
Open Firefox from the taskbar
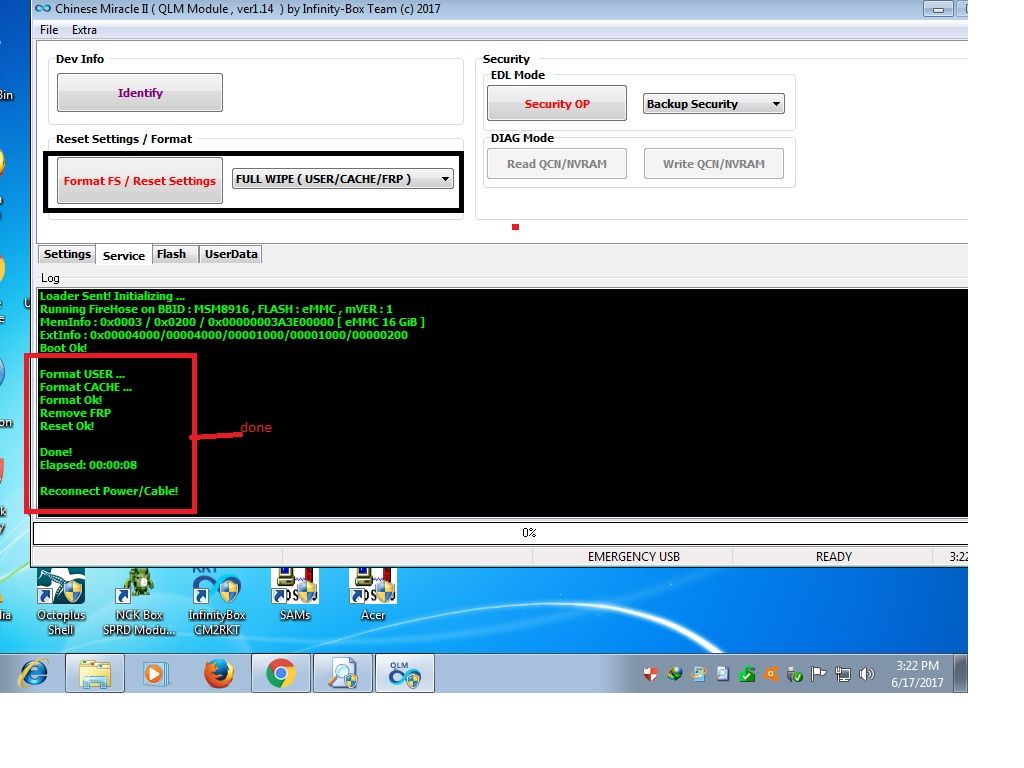coord(218,674)
